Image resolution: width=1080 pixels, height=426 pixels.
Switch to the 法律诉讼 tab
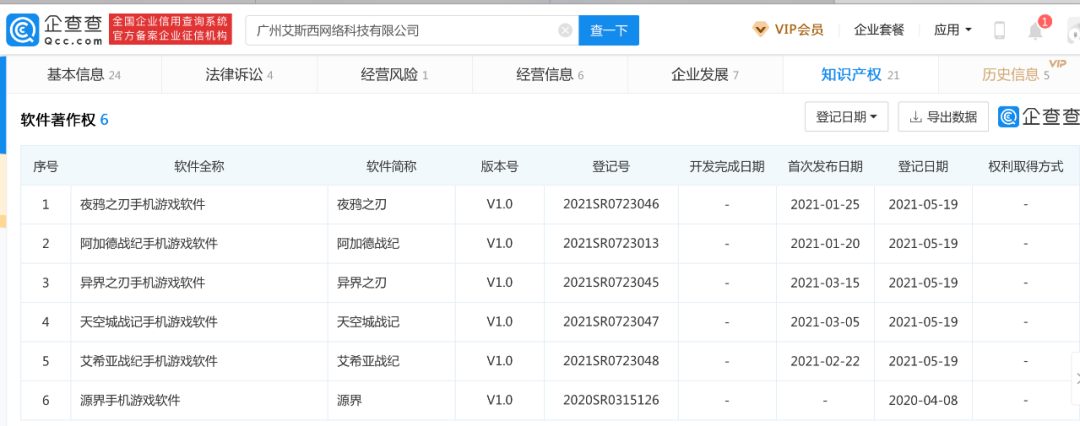(x=239, y=74)
